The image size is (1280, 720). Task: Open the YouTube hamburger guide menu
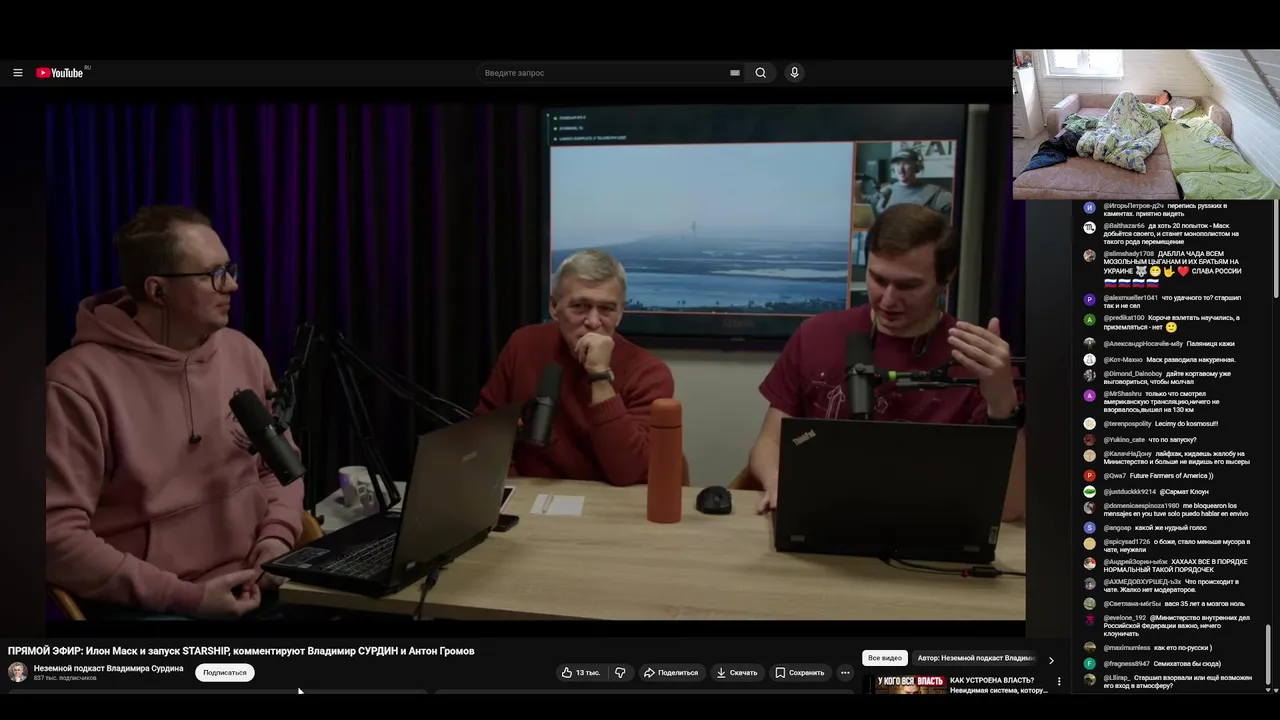(17, 73)
